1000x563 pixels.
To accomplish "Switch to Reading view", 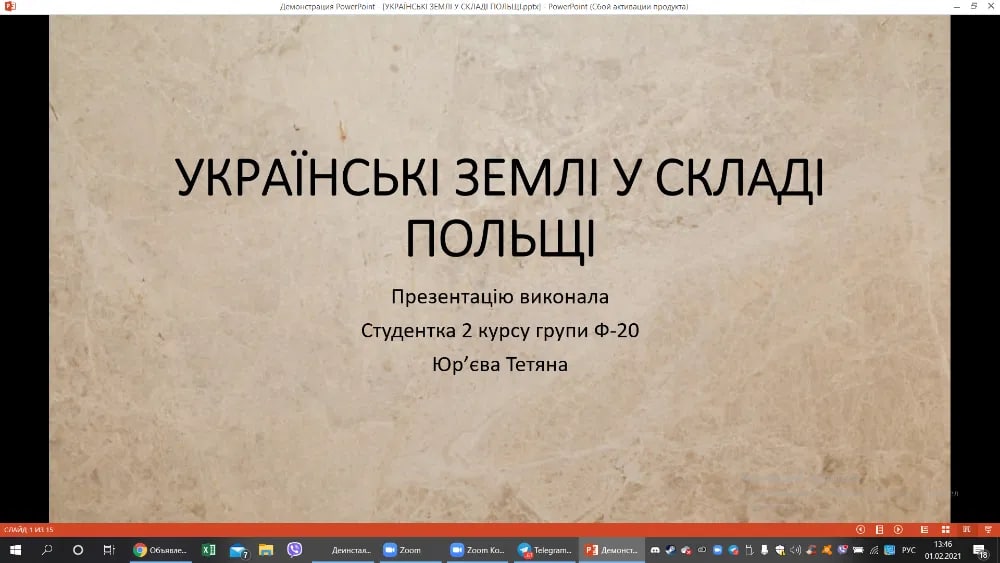I will (967, 529).
